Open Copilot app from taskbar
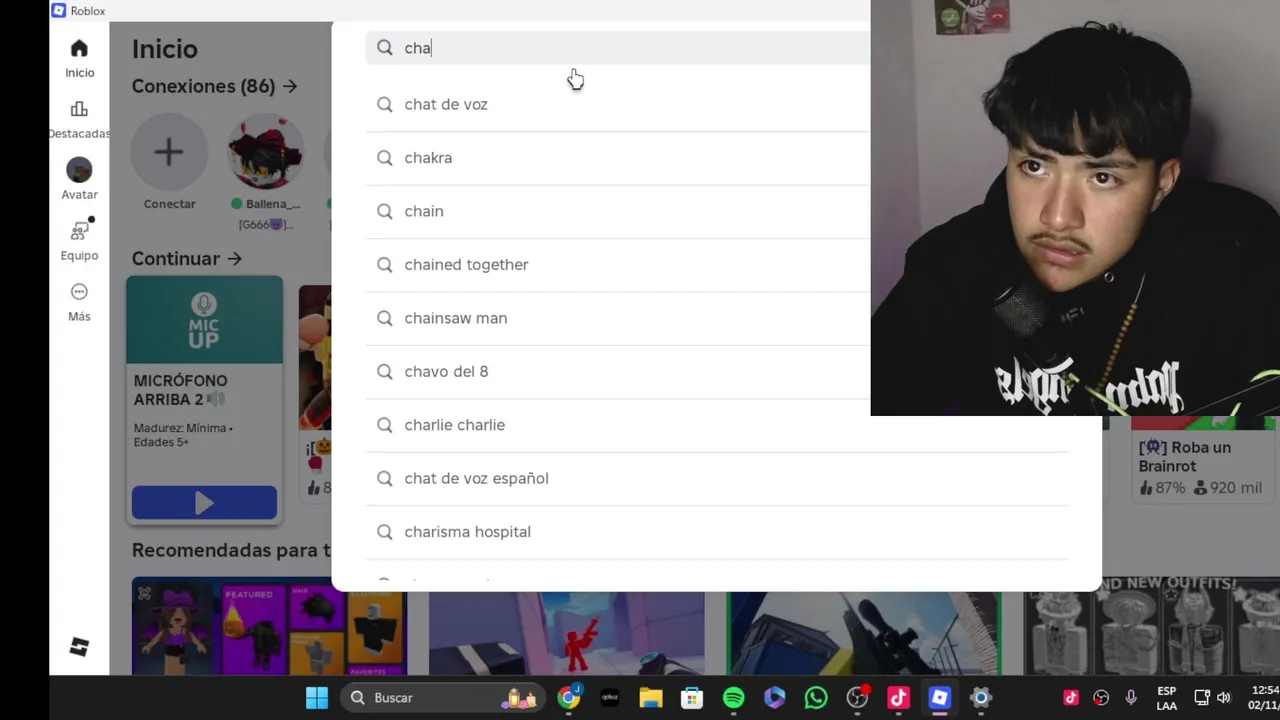This screenshot has height=720, width=1280. (x=774, y=698)
